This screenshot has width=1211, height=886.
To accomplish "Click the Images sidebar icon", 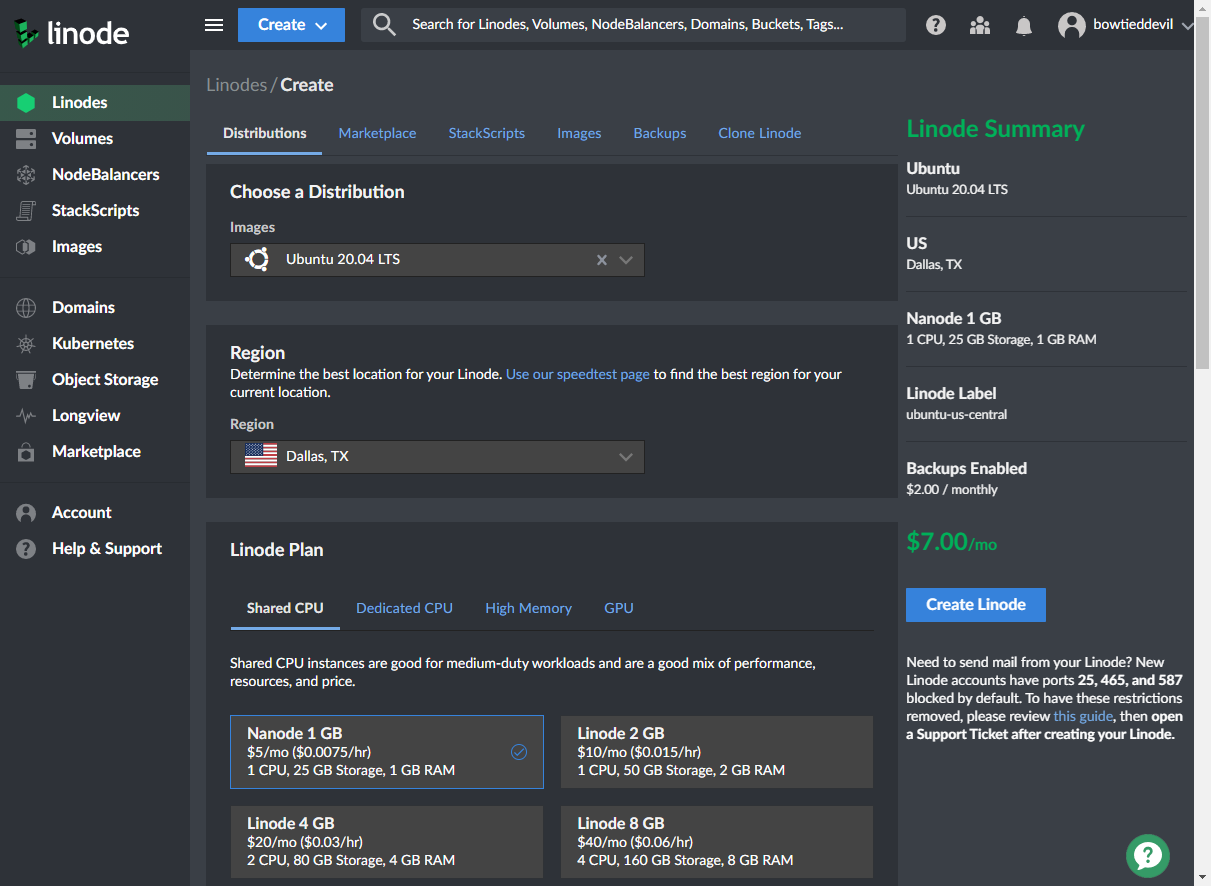I will click(x=26, y=247).
